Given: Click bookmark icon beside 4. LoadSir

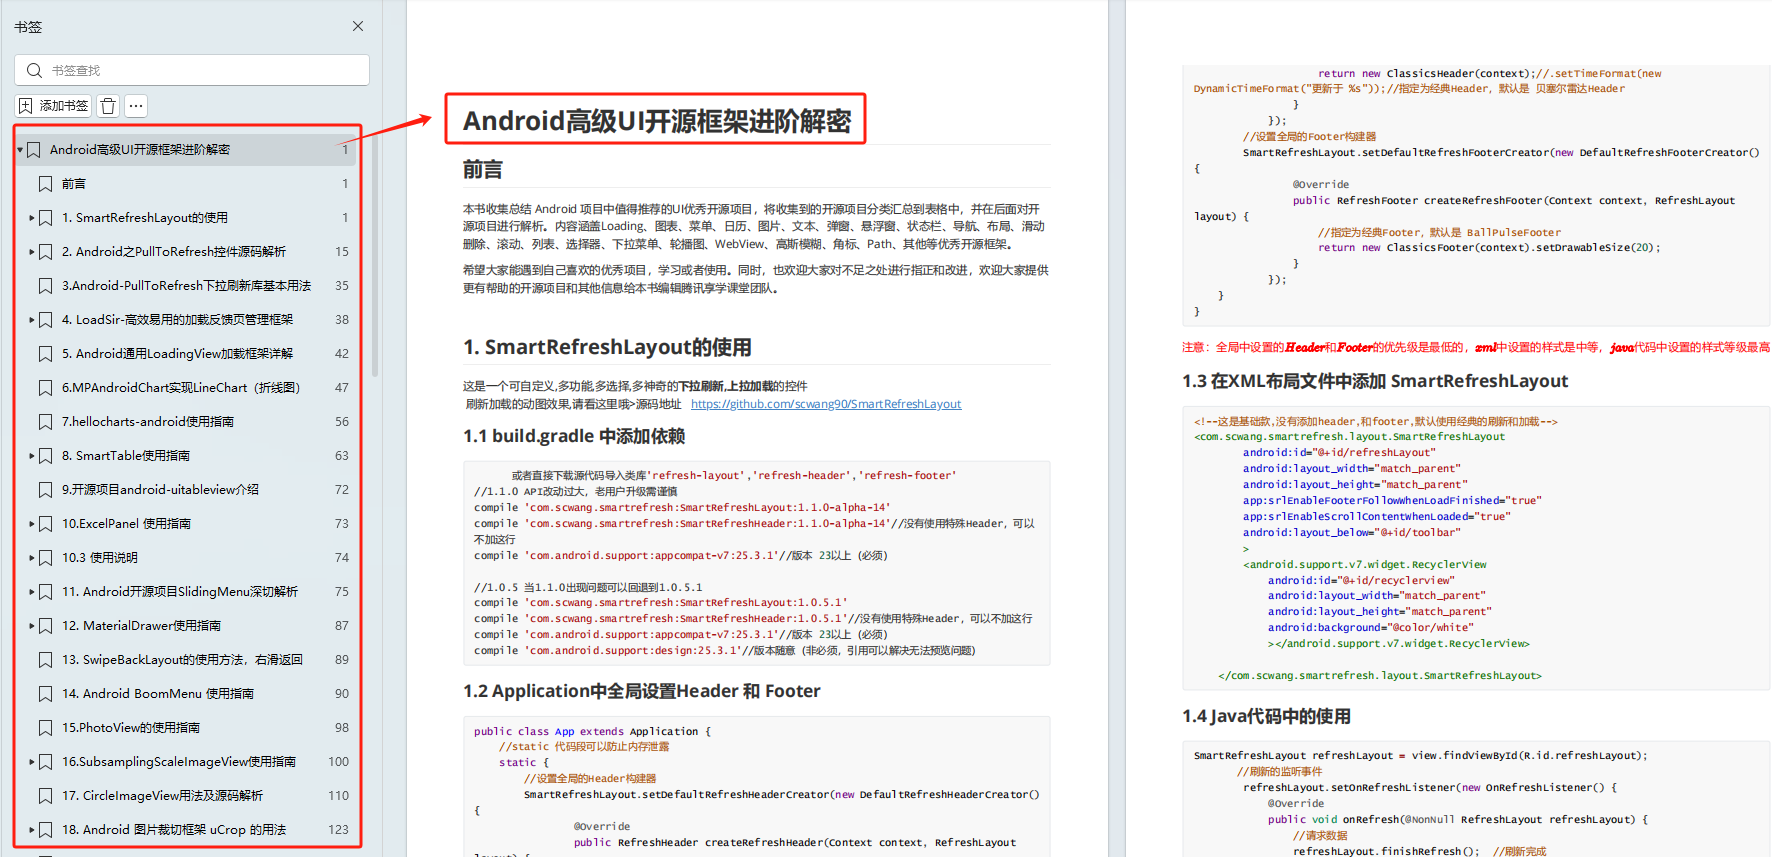Looking at the screenshot, I should click(45, 320).
